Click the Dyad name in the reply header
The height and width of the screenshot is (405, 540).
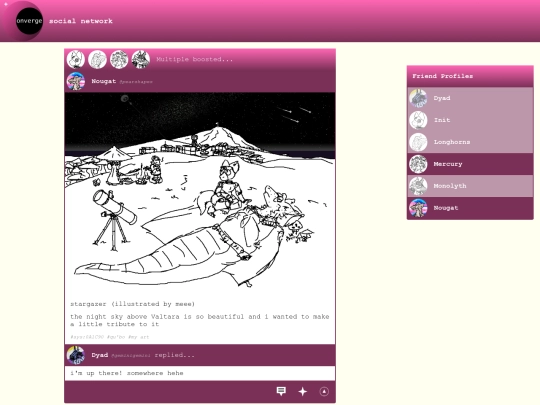(x=100, y=355)
